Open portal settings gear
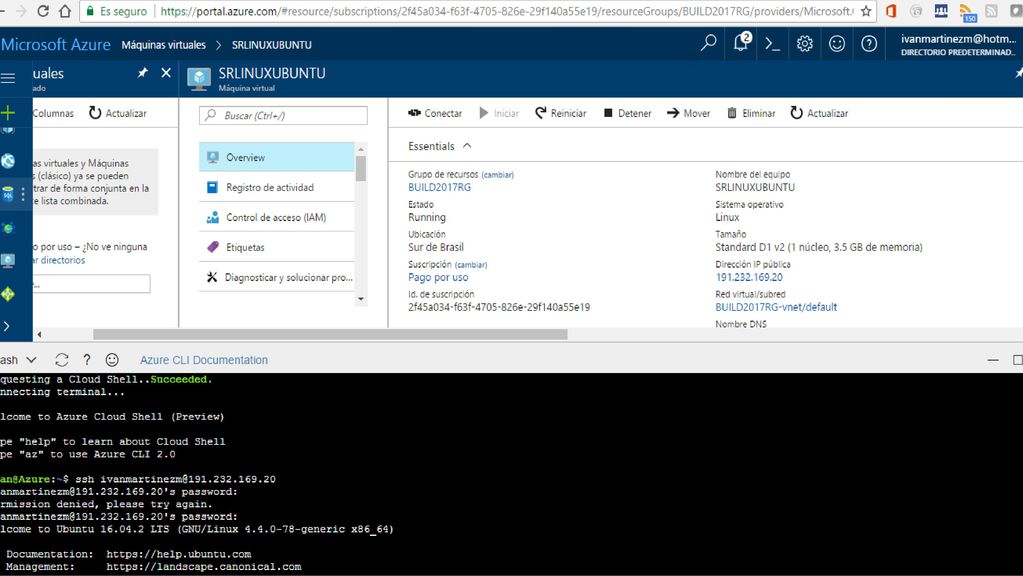Viewport: 1023px width, 576px height. coord(804,44)
